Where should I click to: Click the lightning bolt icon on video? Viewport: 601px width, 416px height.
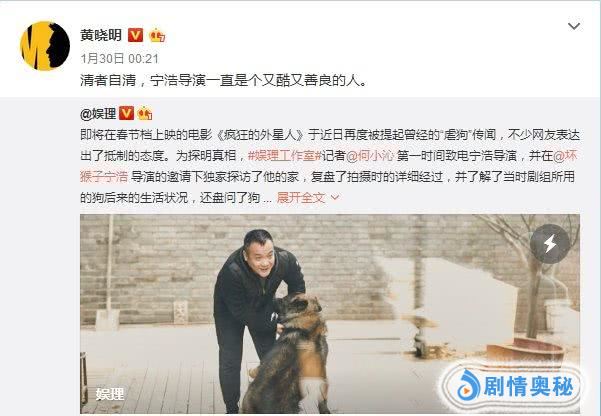pos(550,243)
